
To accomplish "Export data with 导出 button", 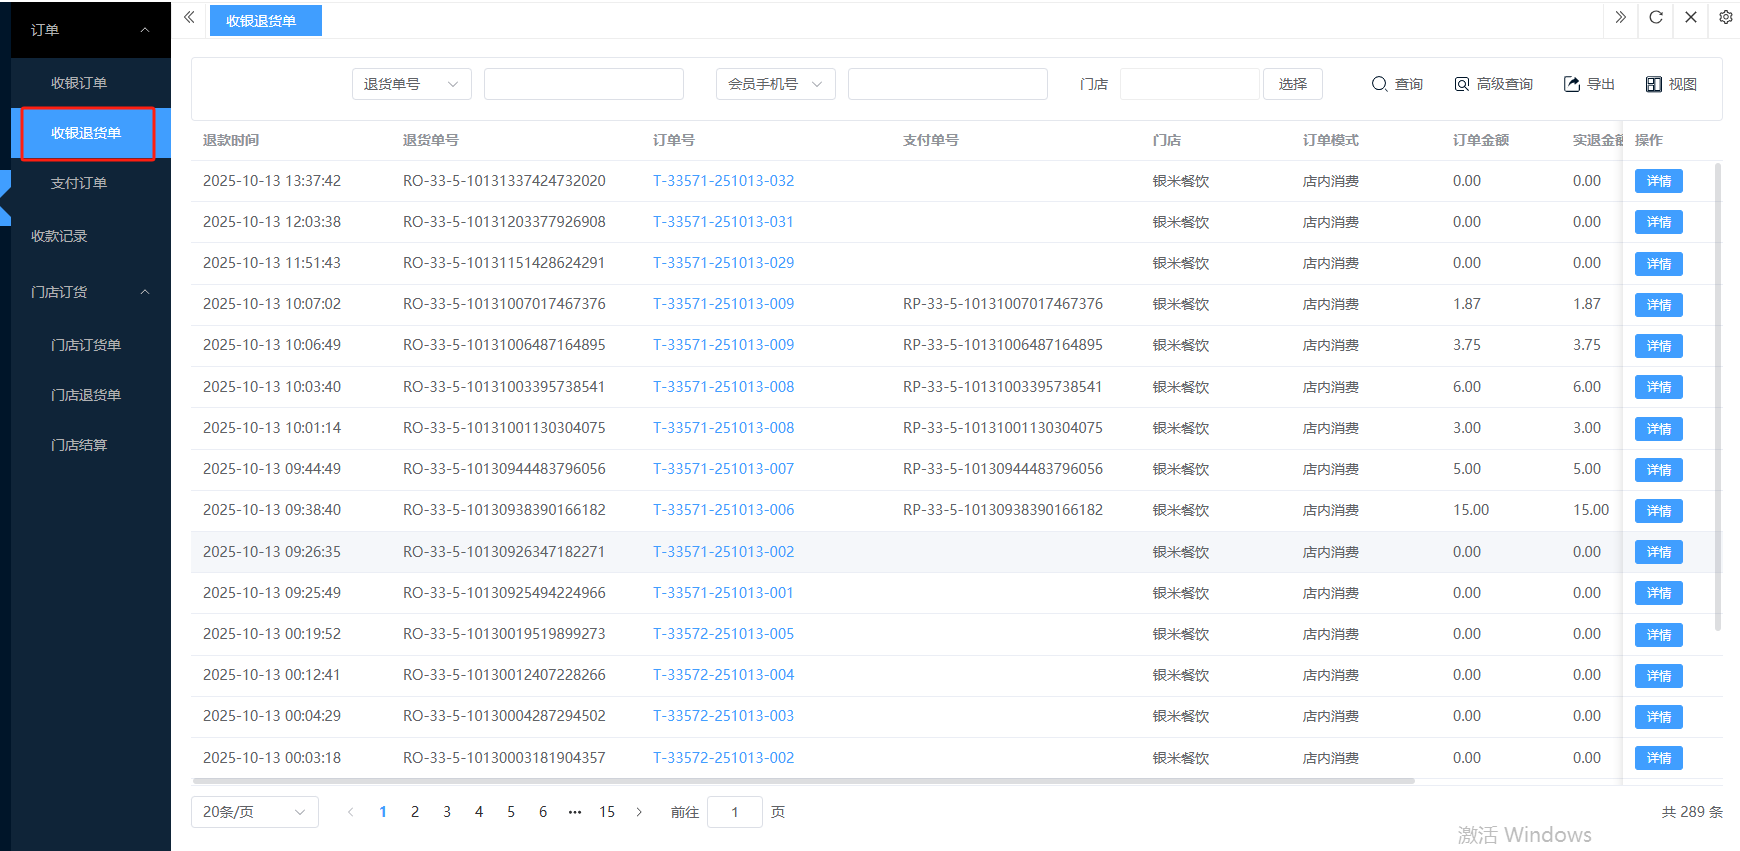I will (x=1589, y=84).
